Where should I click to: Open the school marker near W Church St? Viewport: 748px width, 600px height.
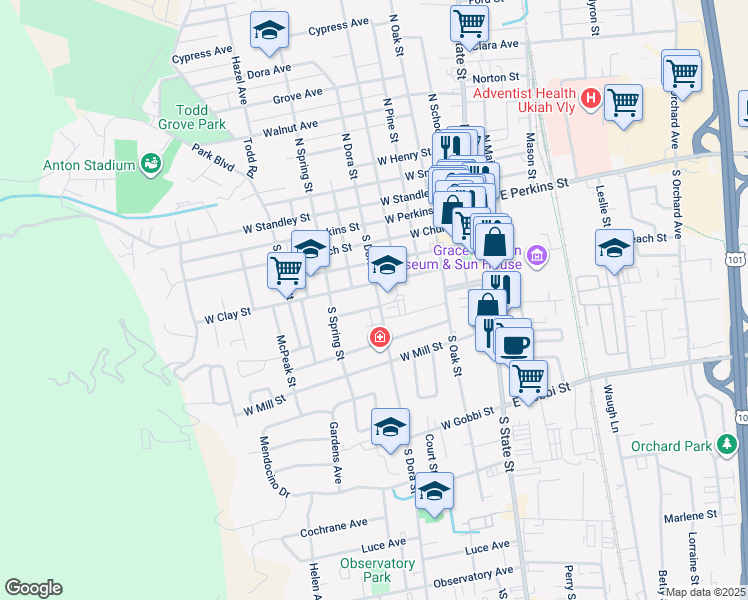[x=311, y=248]
